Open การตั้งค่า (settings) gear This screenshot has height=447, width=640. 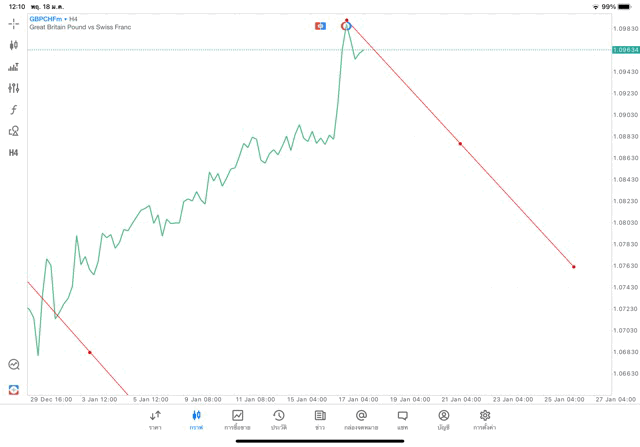[x=485, y=420]
